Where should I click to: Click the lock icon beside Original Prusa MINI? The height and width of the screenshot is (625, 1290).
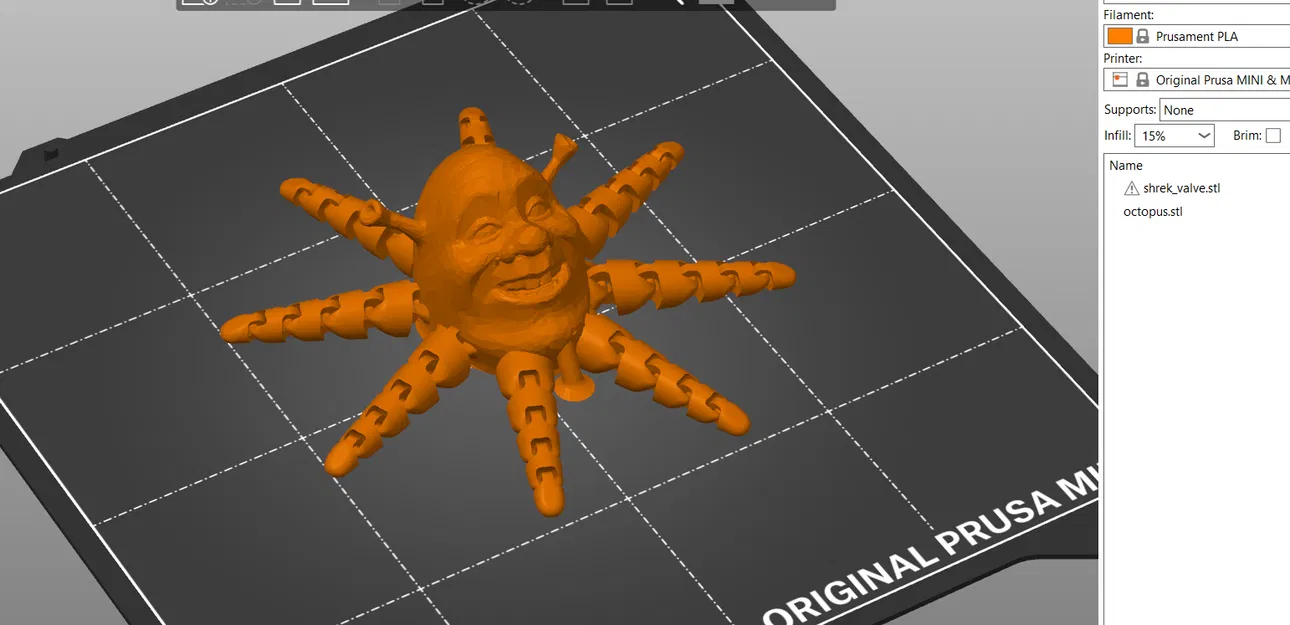(x=1142, y=80)
